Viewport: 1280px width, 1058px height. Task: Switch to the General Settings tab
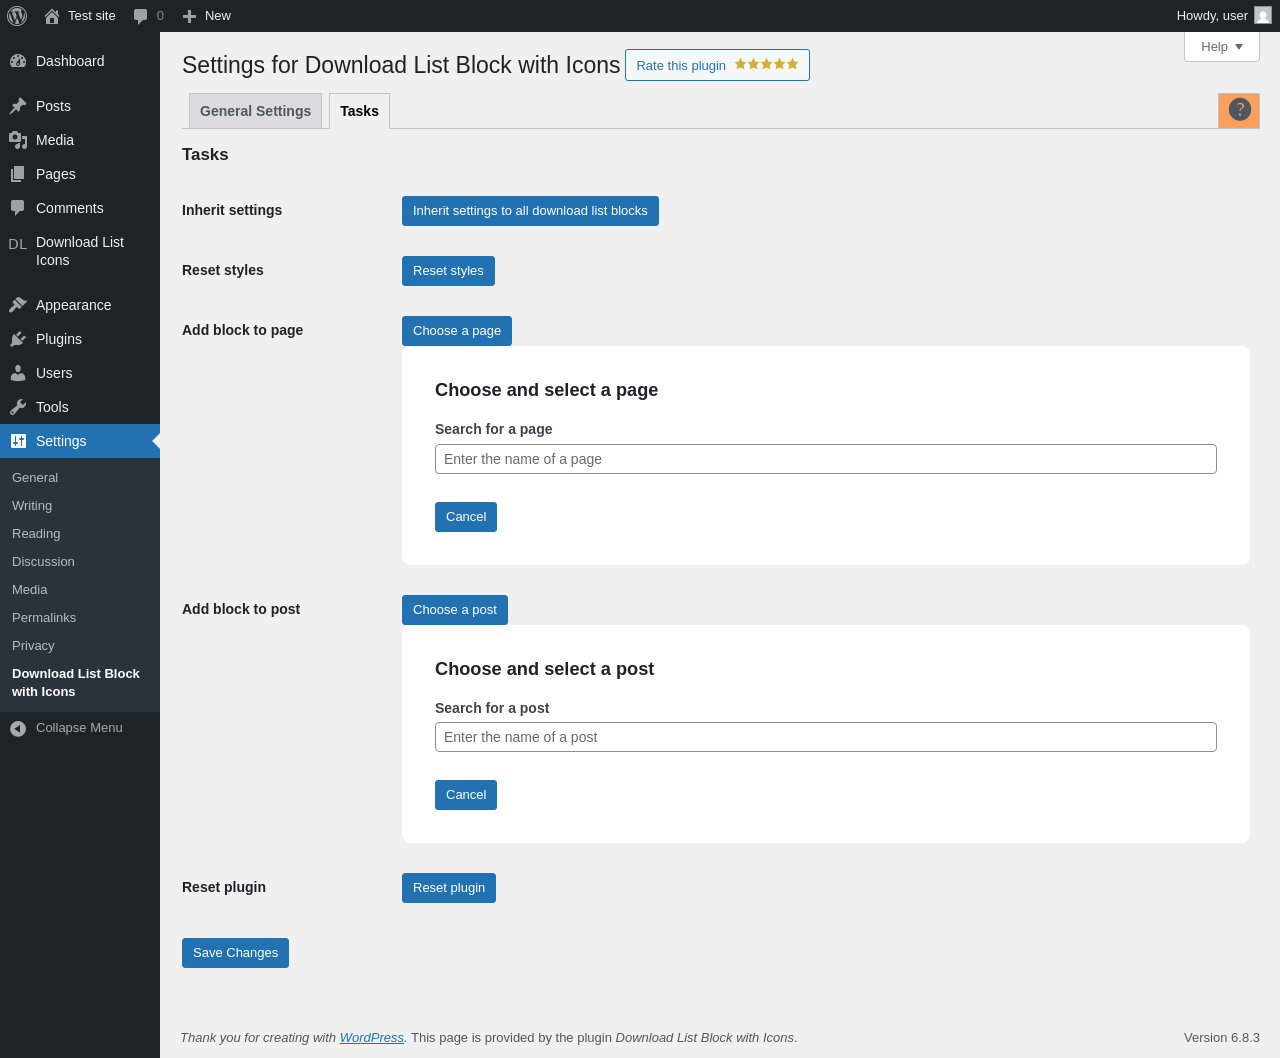click(255, 111)
